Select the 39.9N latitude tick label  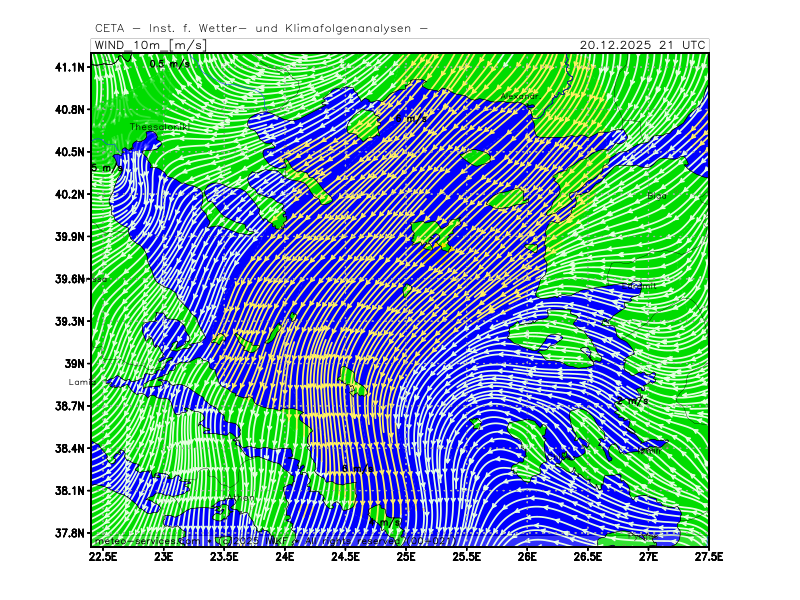(69, 237)
